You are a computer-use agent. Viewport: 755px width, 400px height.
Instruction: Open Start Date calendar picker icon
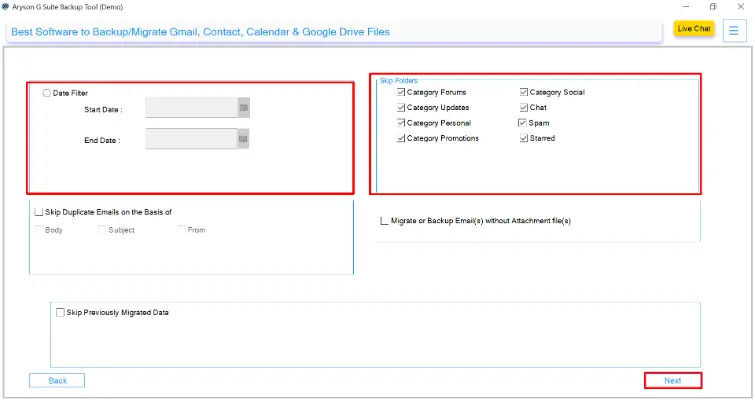[244, 107]
